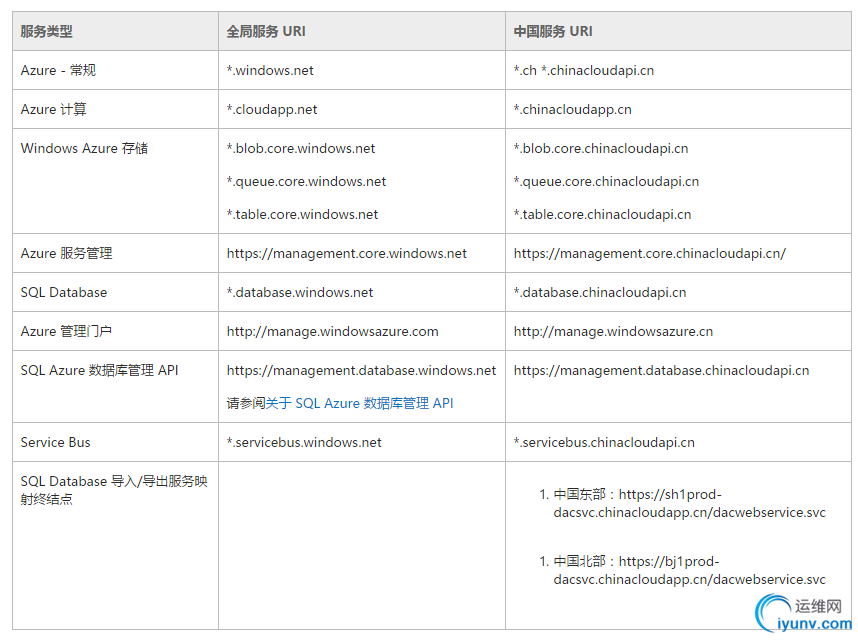Click http://manage.windowsazure.com text
Image resolution: width=858 pixels, height=640 pixels.
(333, 331)
